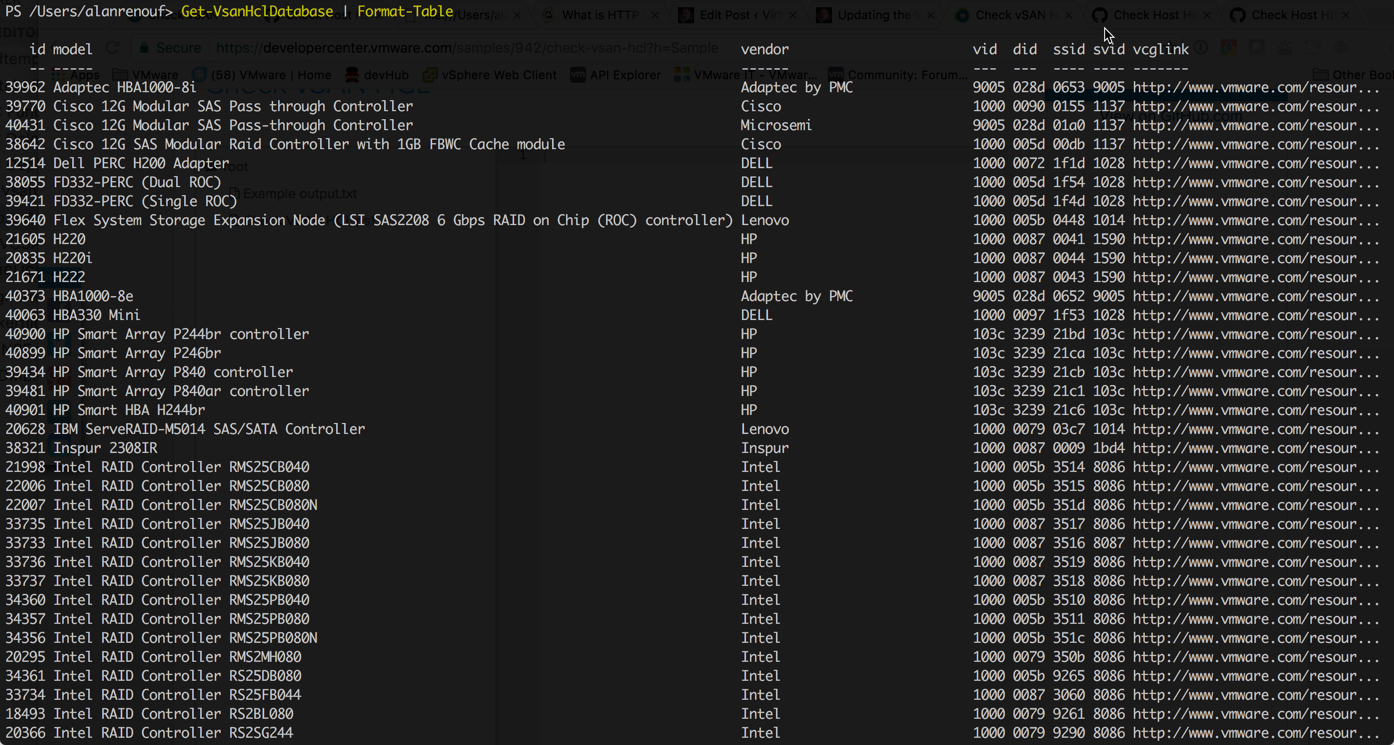Open the '(58) VMware | Home' bookmark

point(262,75)
